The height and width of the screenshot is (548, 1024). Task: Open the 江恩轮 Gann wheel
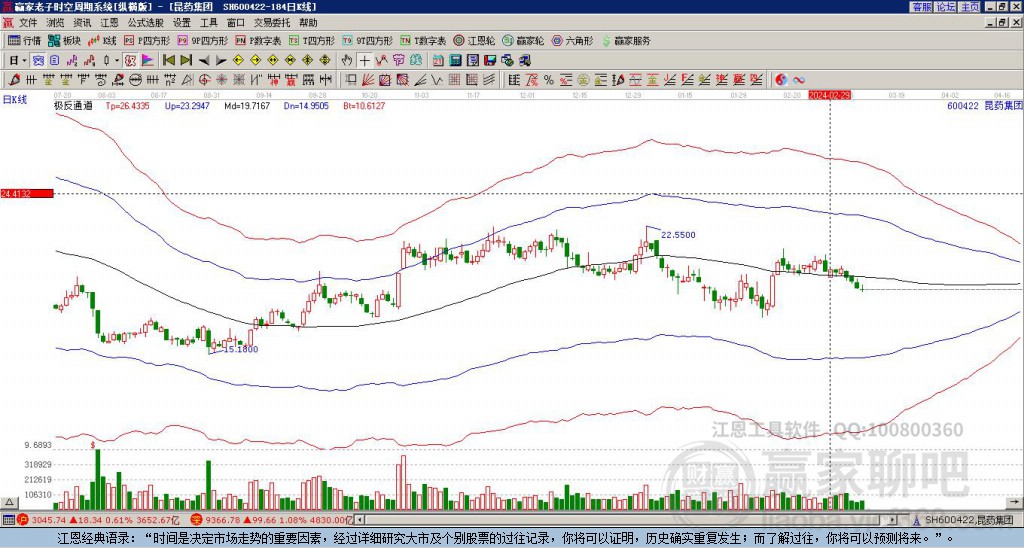coord(474,40)
